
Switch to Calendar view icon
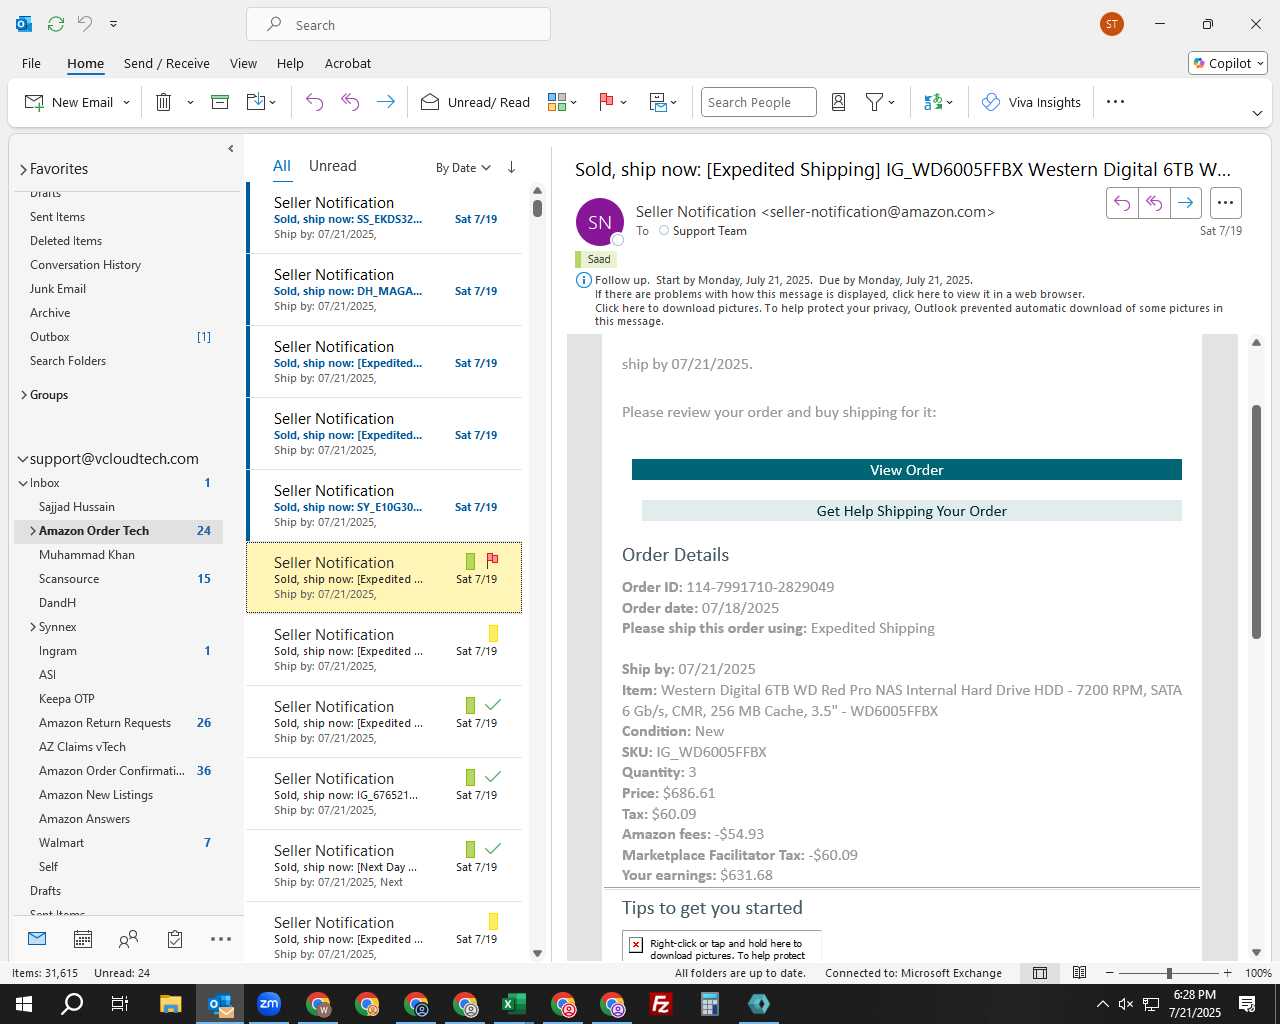pyautogui.click(x=83, y=939)
